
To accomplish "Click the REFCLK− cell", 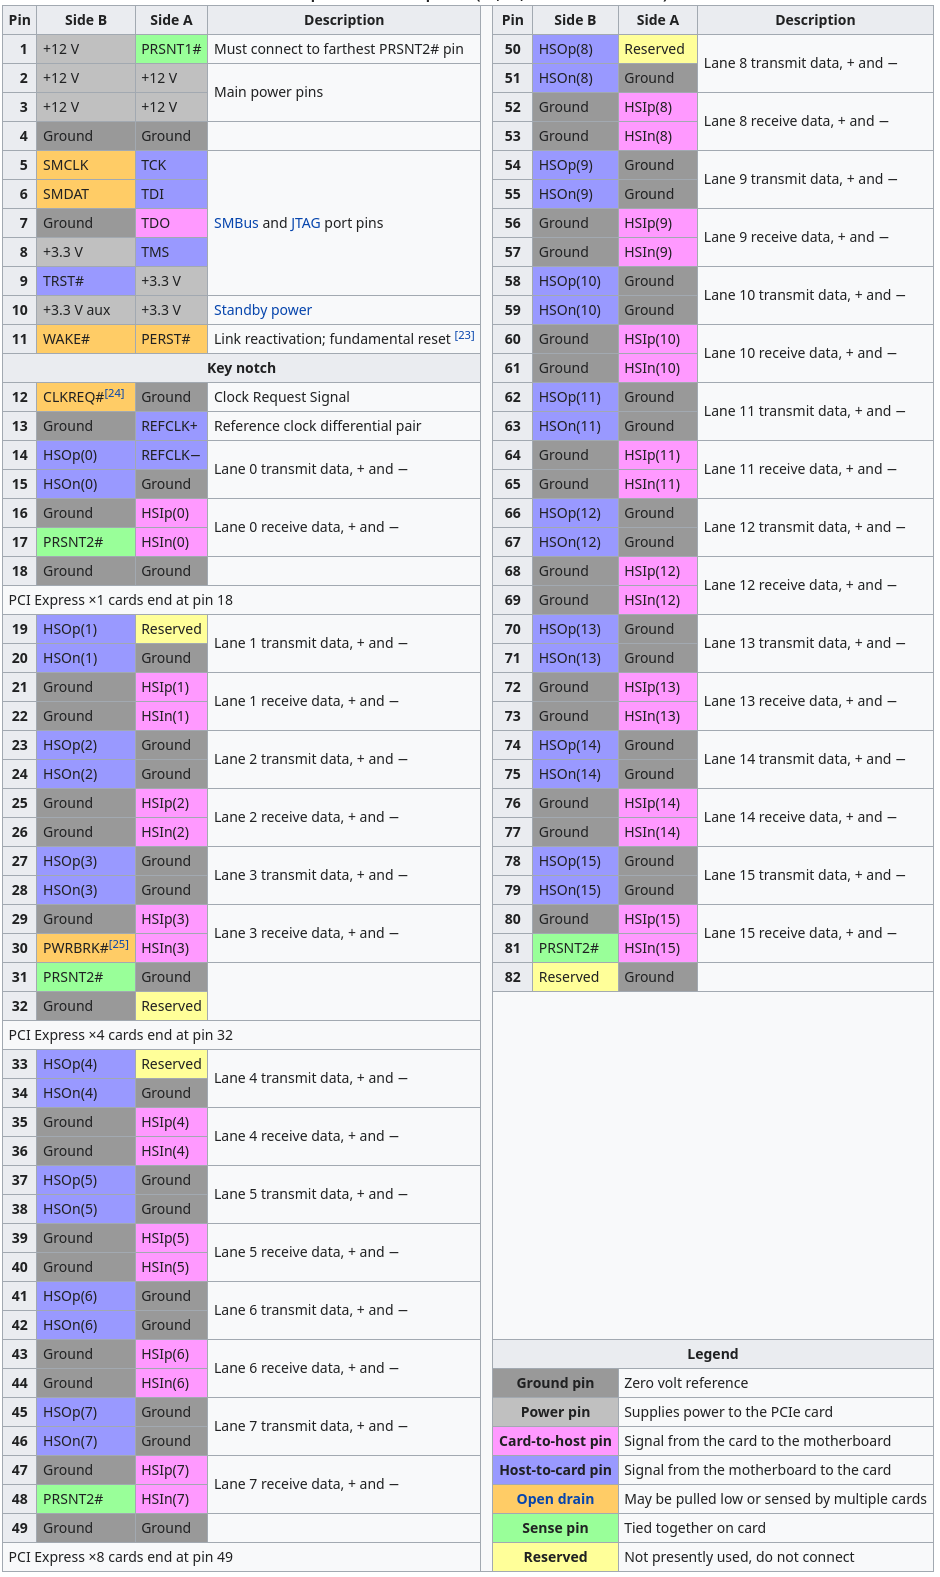I will 171,455.
